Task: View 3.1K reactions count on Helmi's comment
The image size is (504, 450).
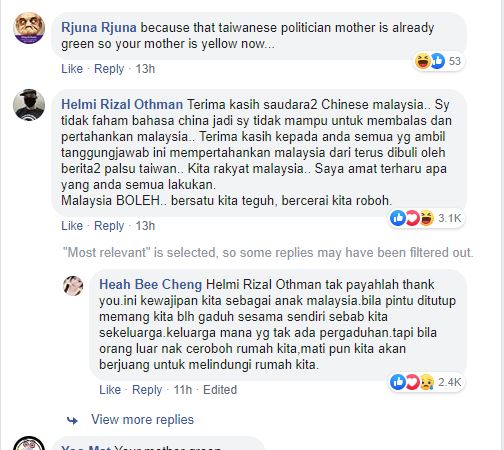Action: [x=449, y=218]
